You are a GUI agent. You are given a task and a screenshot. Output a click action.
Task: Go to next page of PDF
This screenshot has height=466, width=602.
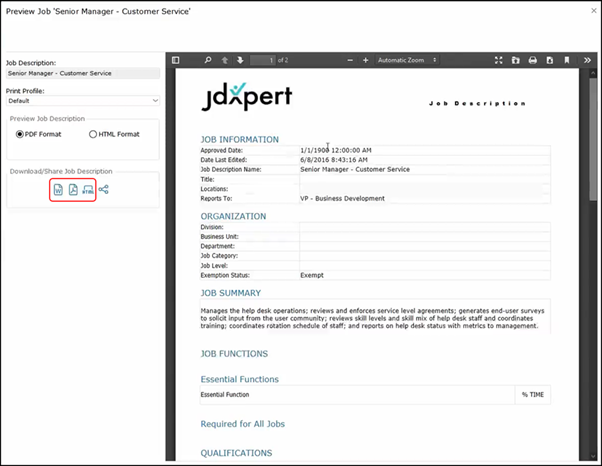pyautogui.click(x=240, y=60)
